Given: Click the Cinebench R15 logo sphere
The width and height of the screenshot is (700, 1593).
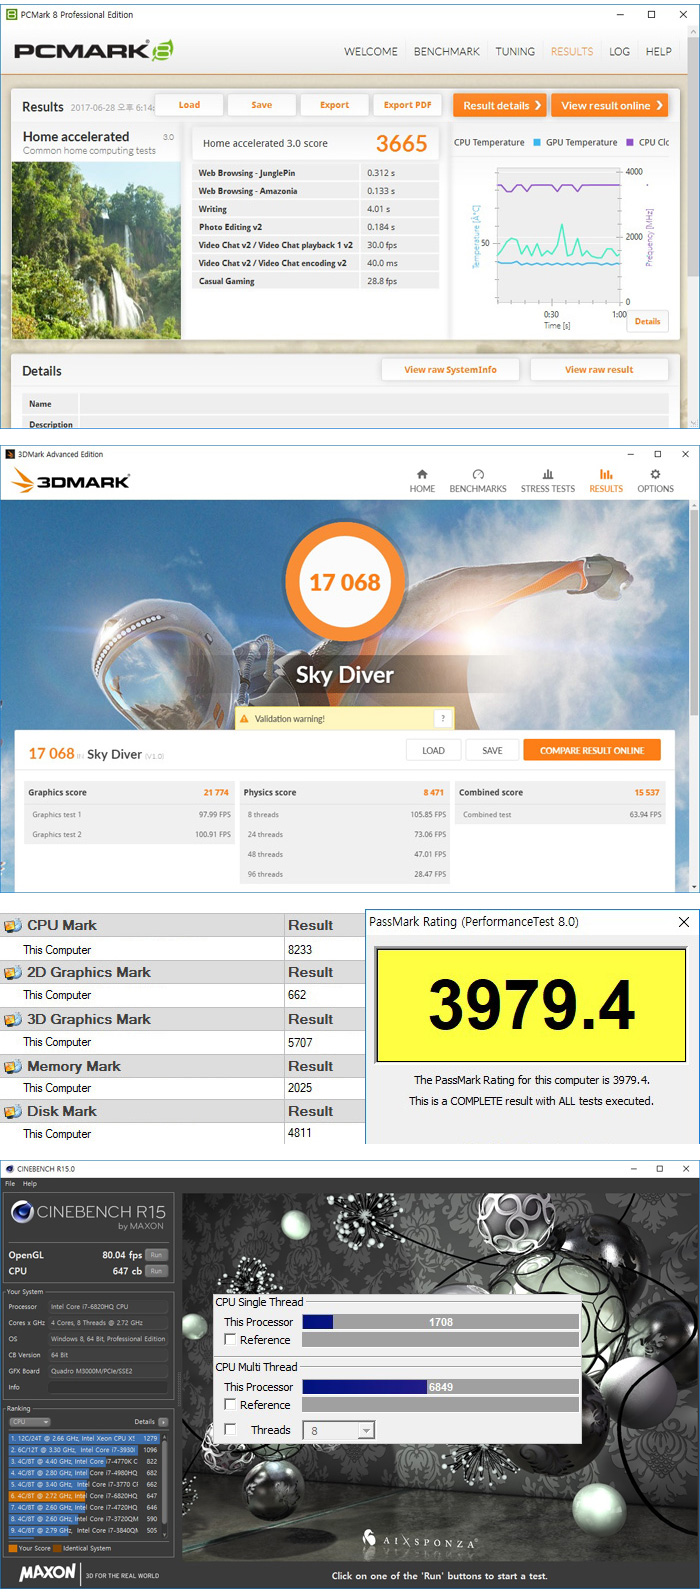Looking at the screenshot, I should pos(22,1212).
